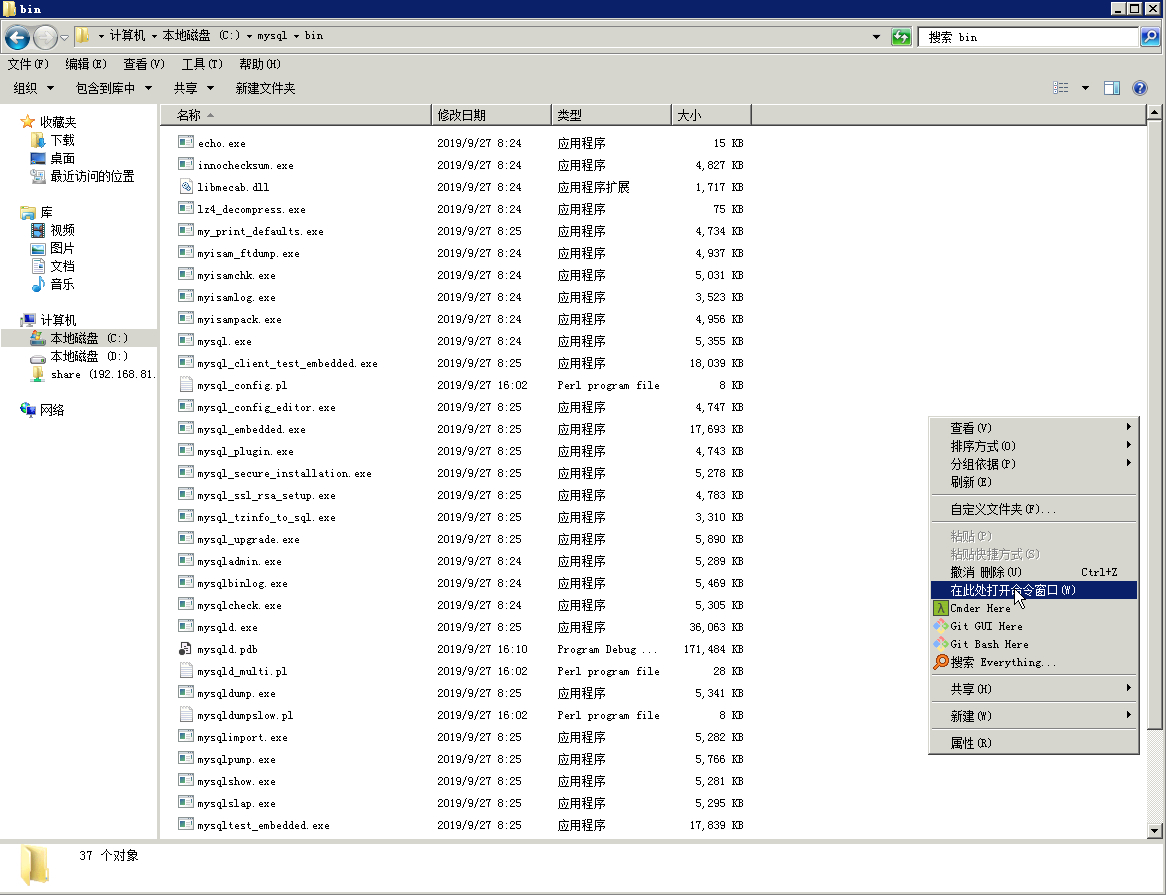Select the mysqld.pdb file icon
1166x895 pixels.
click(x=185, y=649)
